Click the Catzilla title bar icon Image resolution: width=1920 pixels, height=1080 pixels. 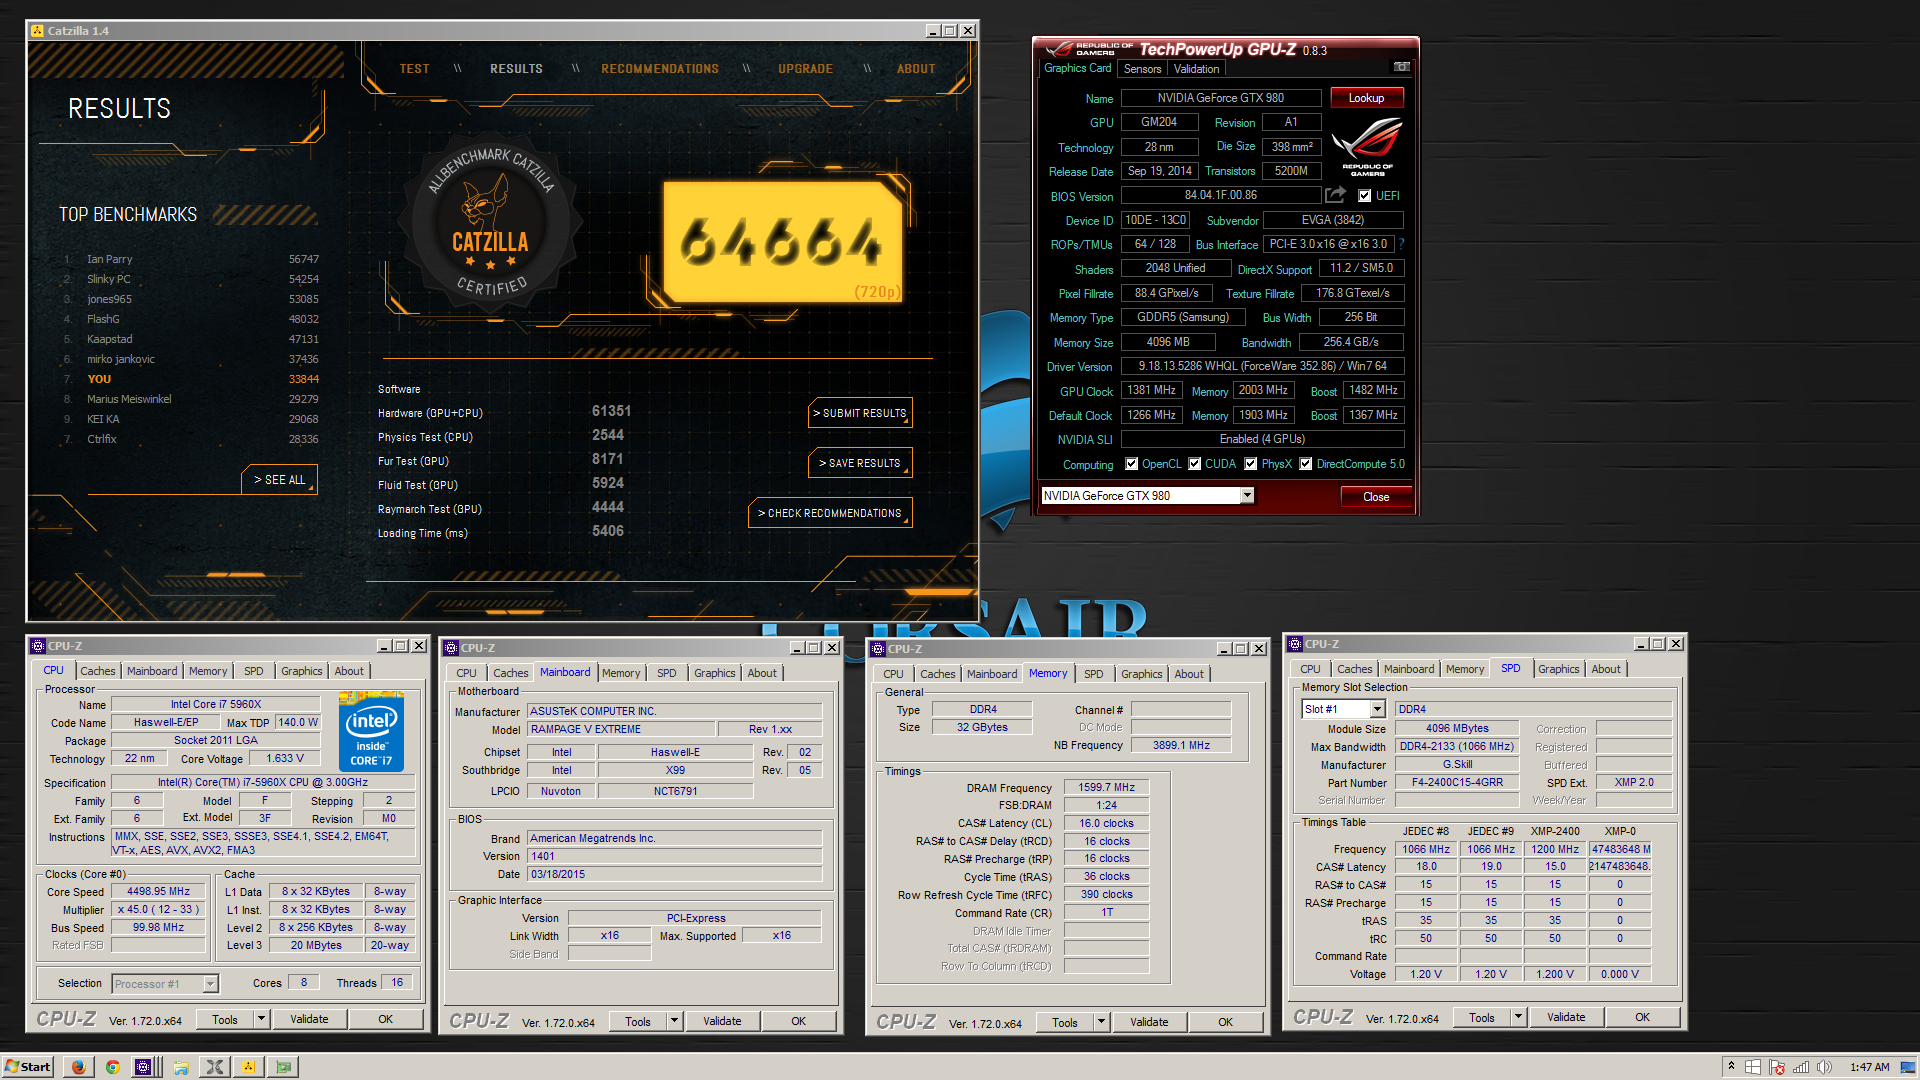pyautogui.click(x=38, y=31)
